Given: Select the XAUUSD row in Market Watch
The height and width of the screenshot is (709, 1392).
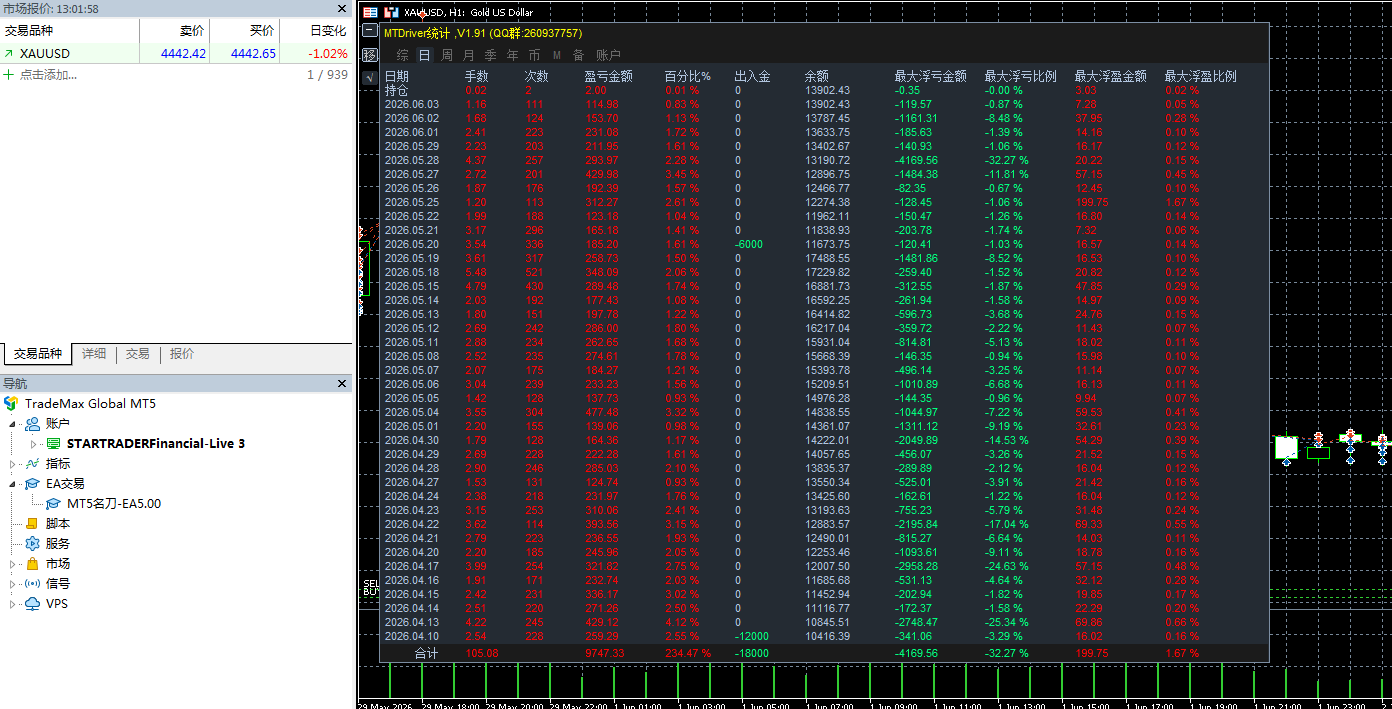Looking at the screenshot, I should 176,54.
